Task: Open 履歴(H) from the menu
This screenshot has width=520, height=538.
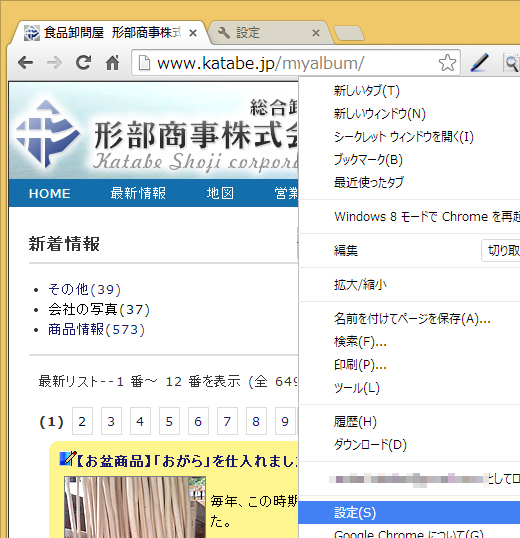Action: click(x=409, y=422)
